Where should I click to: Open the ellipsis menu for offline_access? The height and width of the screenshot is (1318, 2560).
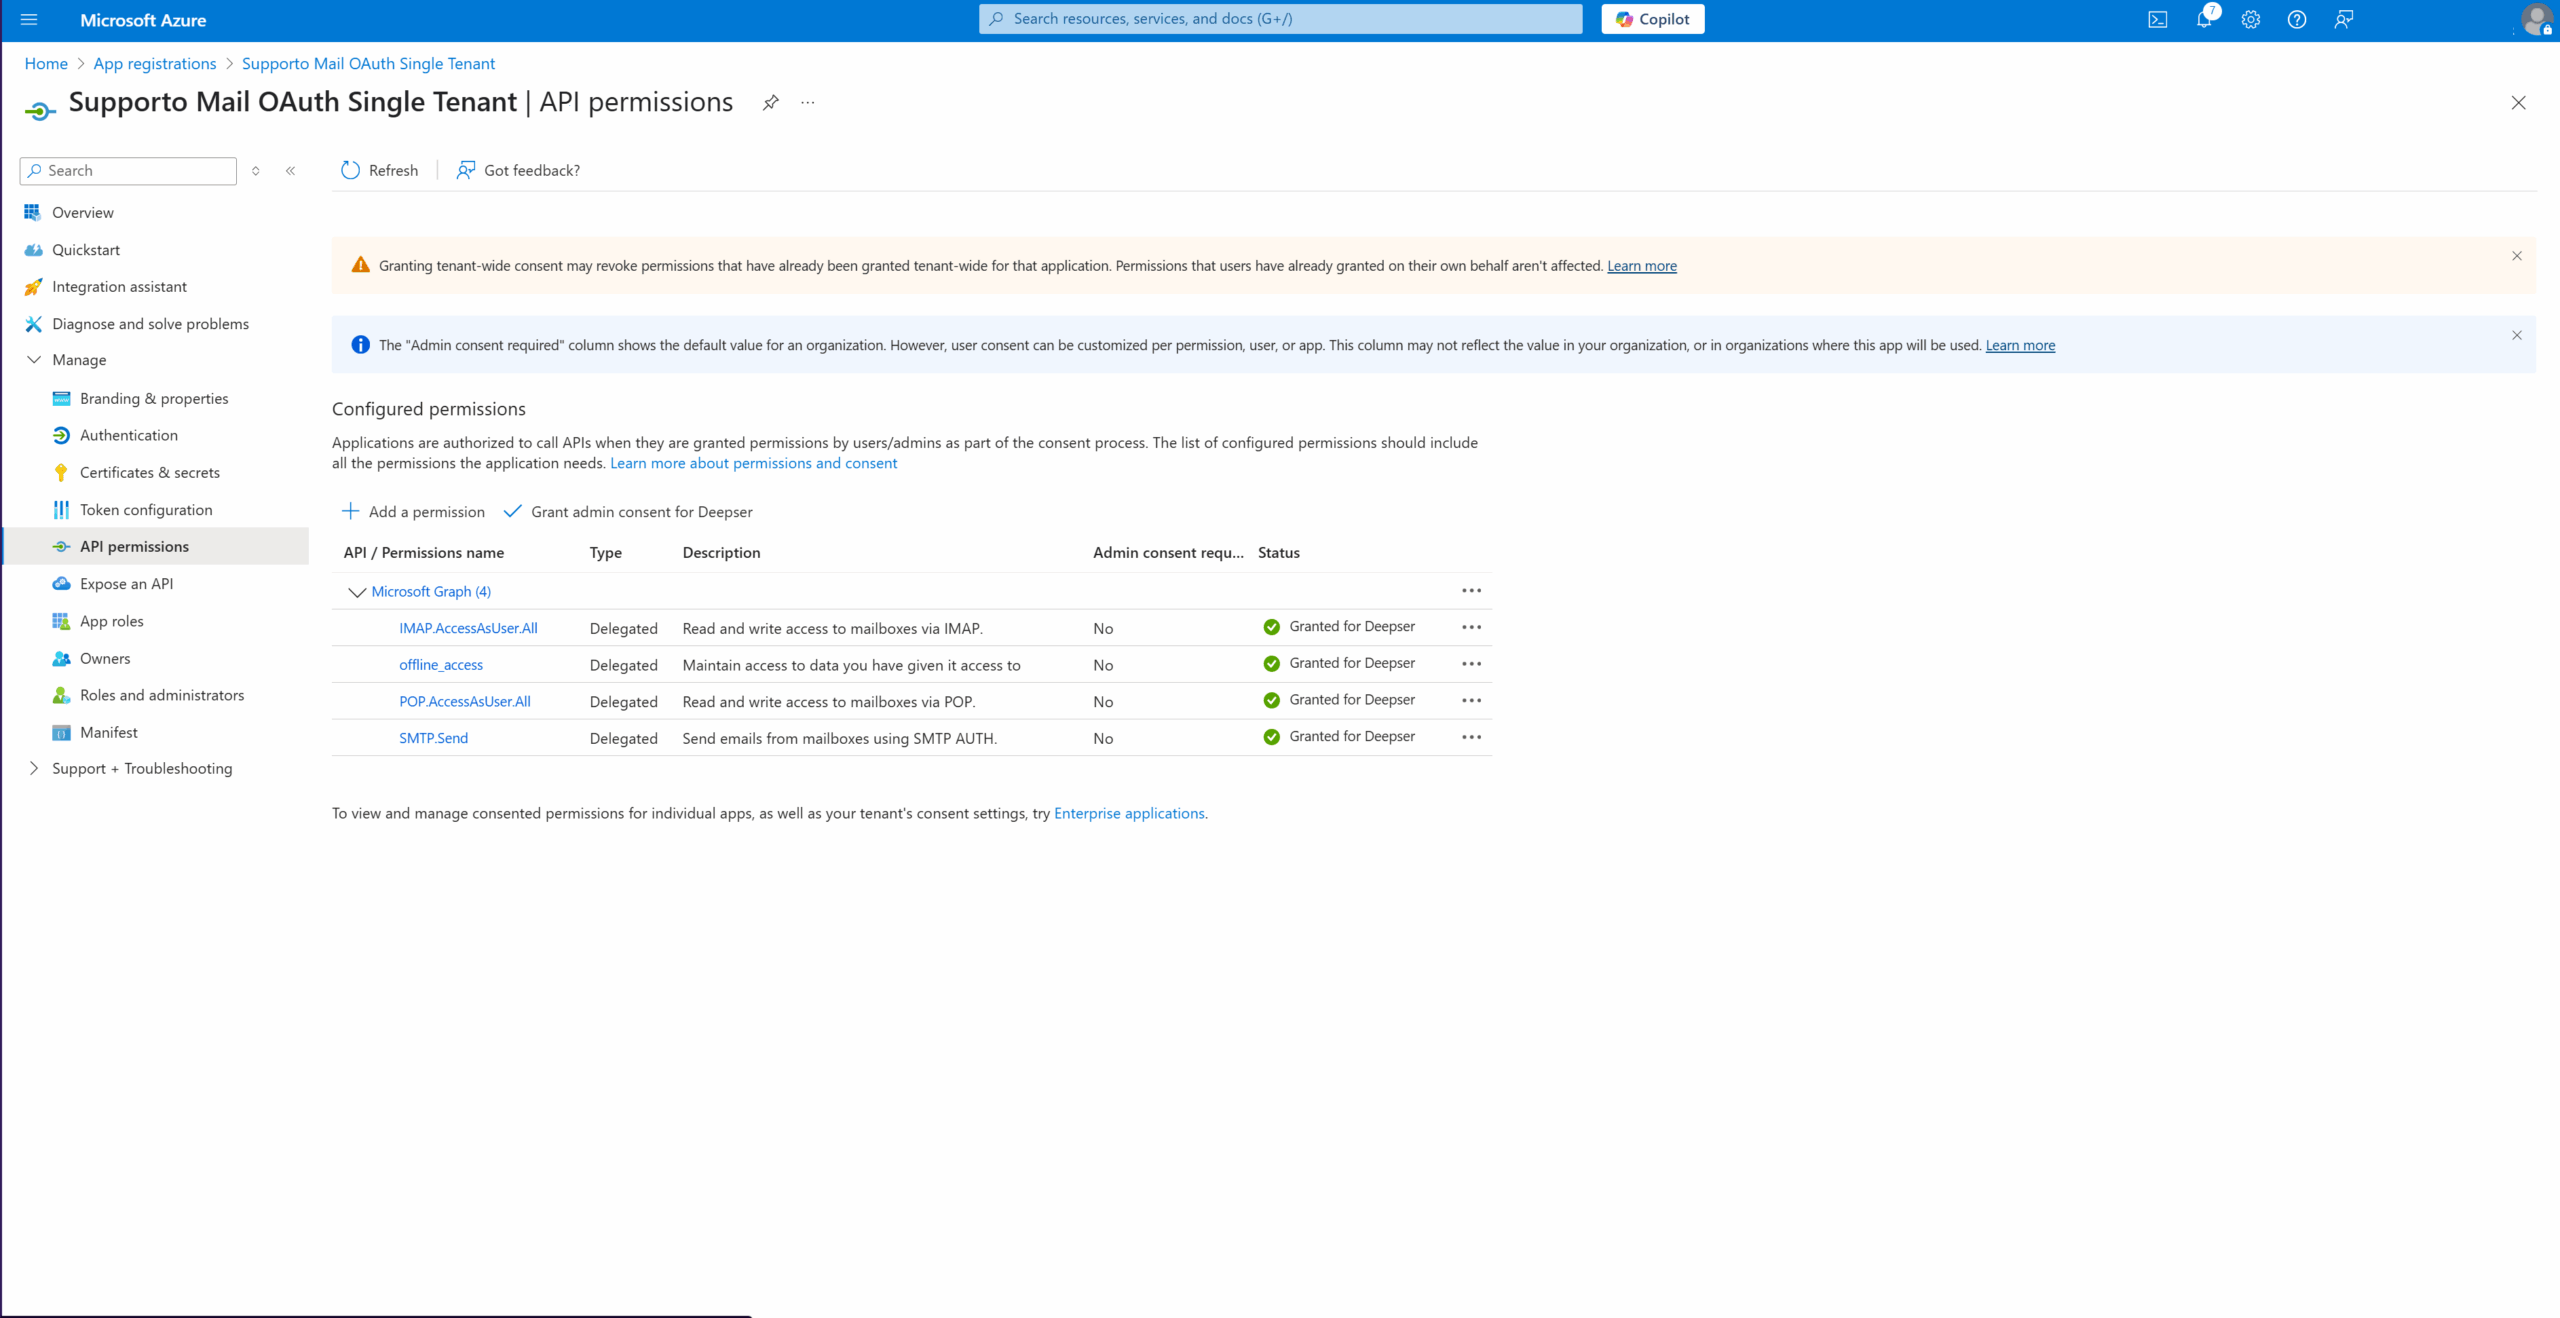1471,664
